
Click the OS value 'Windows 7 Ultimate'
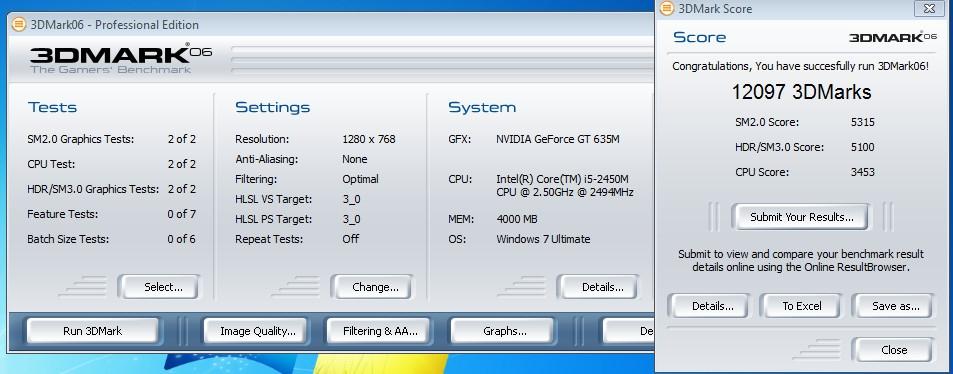(x=543, y=239)
